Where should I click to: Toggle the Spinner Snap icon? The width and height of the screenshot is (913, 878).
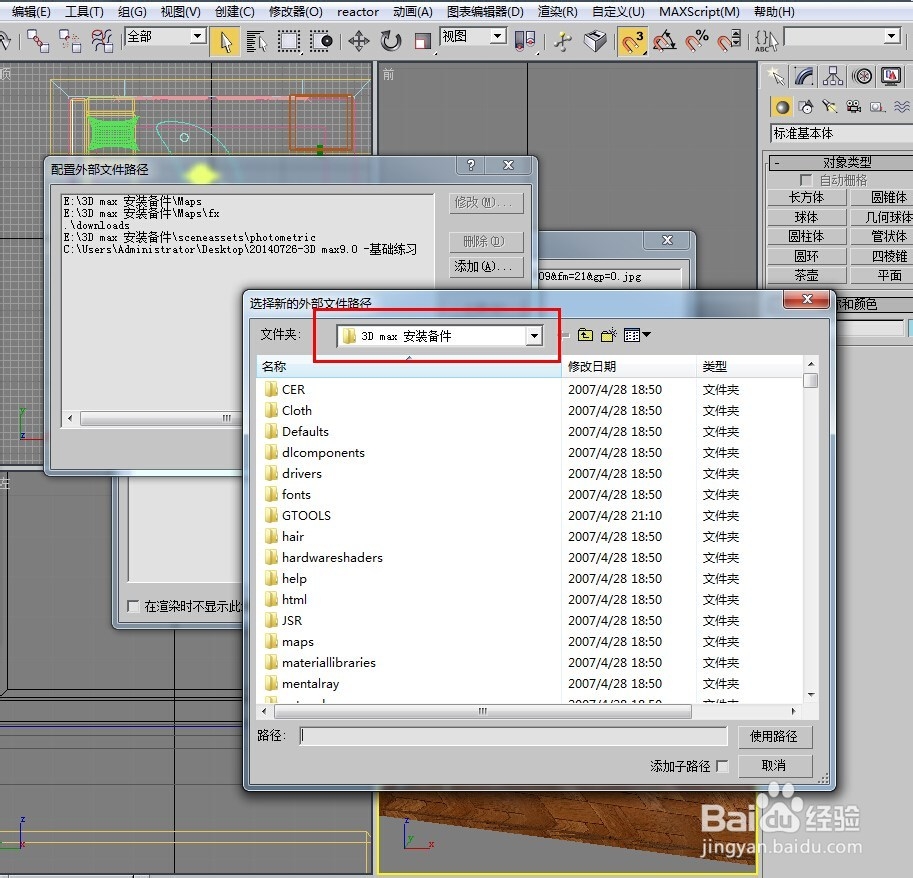tap(729, 41)
